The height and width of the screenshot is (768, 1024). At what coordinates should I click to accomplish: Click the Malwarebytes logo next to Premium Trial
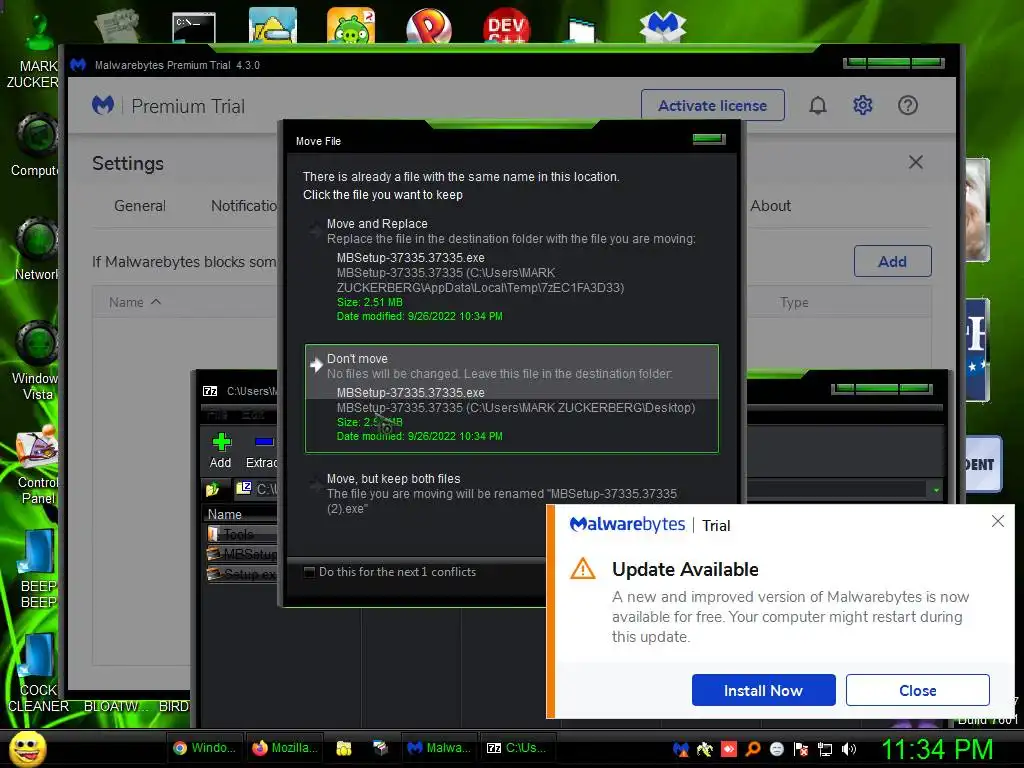click(x=103, y=105)
